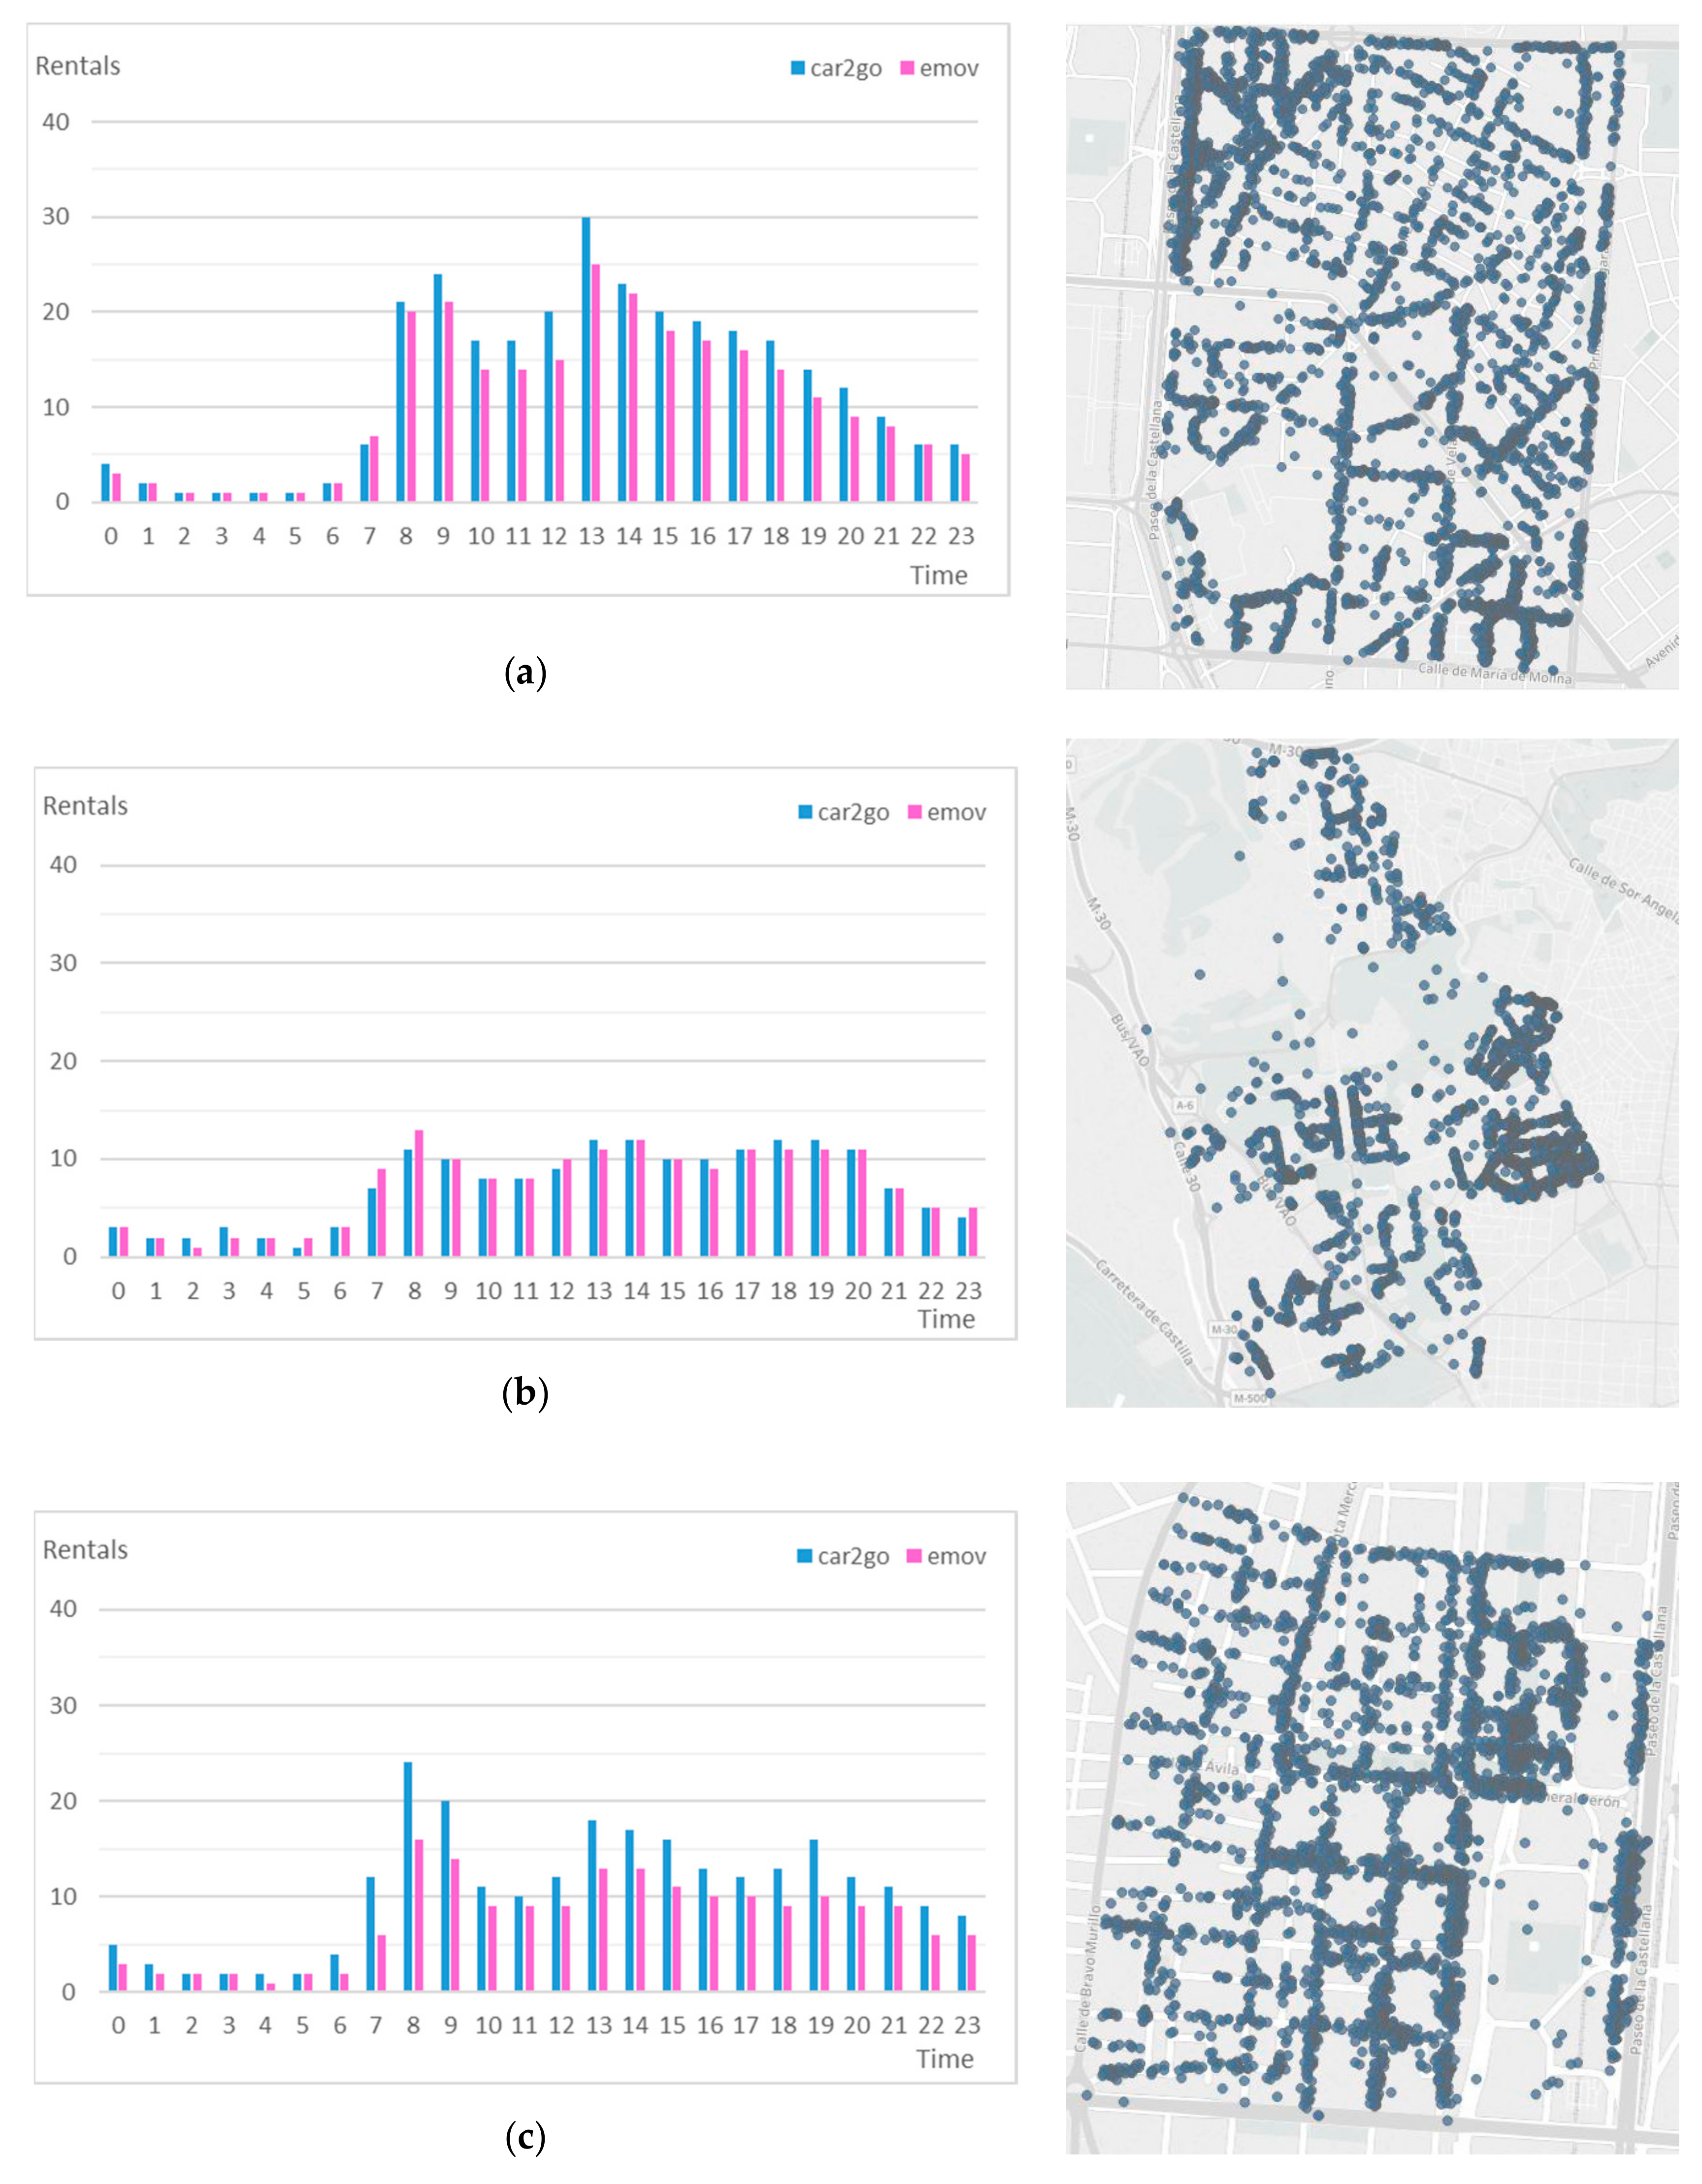The height and width of the screenshot is (2184, 1702).
Task: Click the pink emov bar at hour 13 in chart (a)
Action: (596, 383)
